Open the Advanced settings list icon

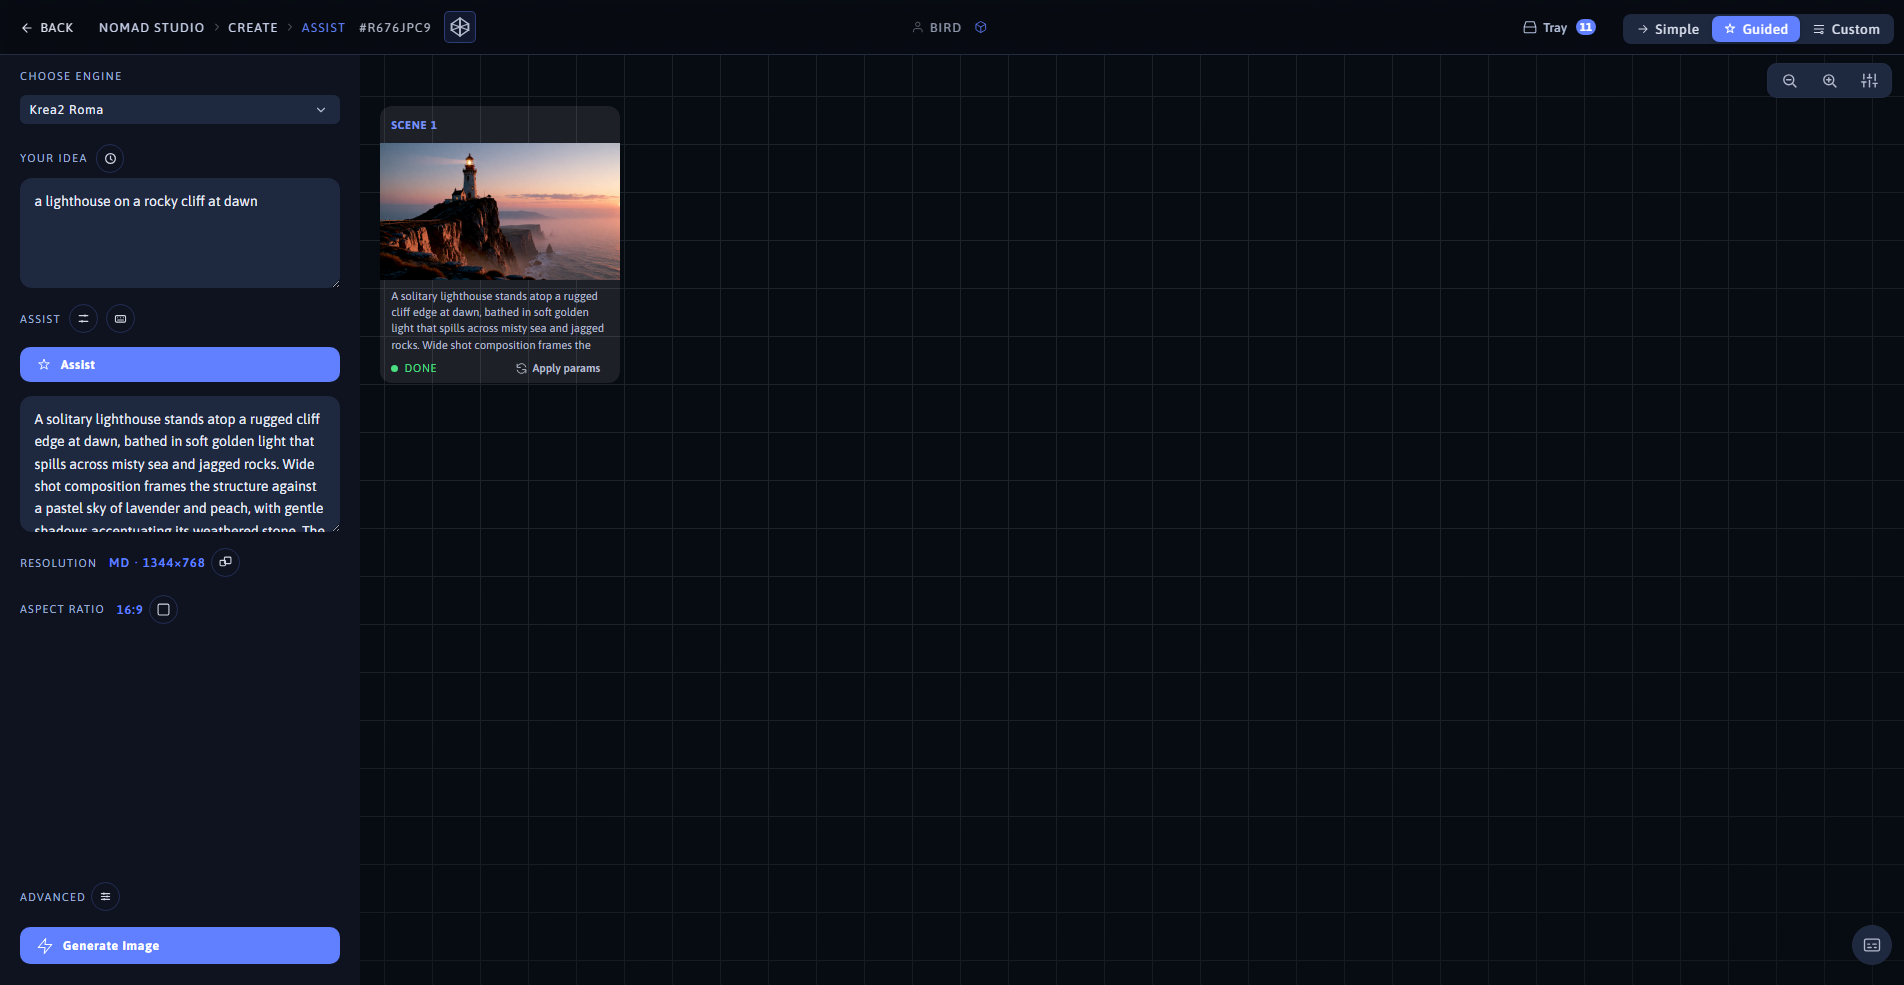tap(105, 896)
